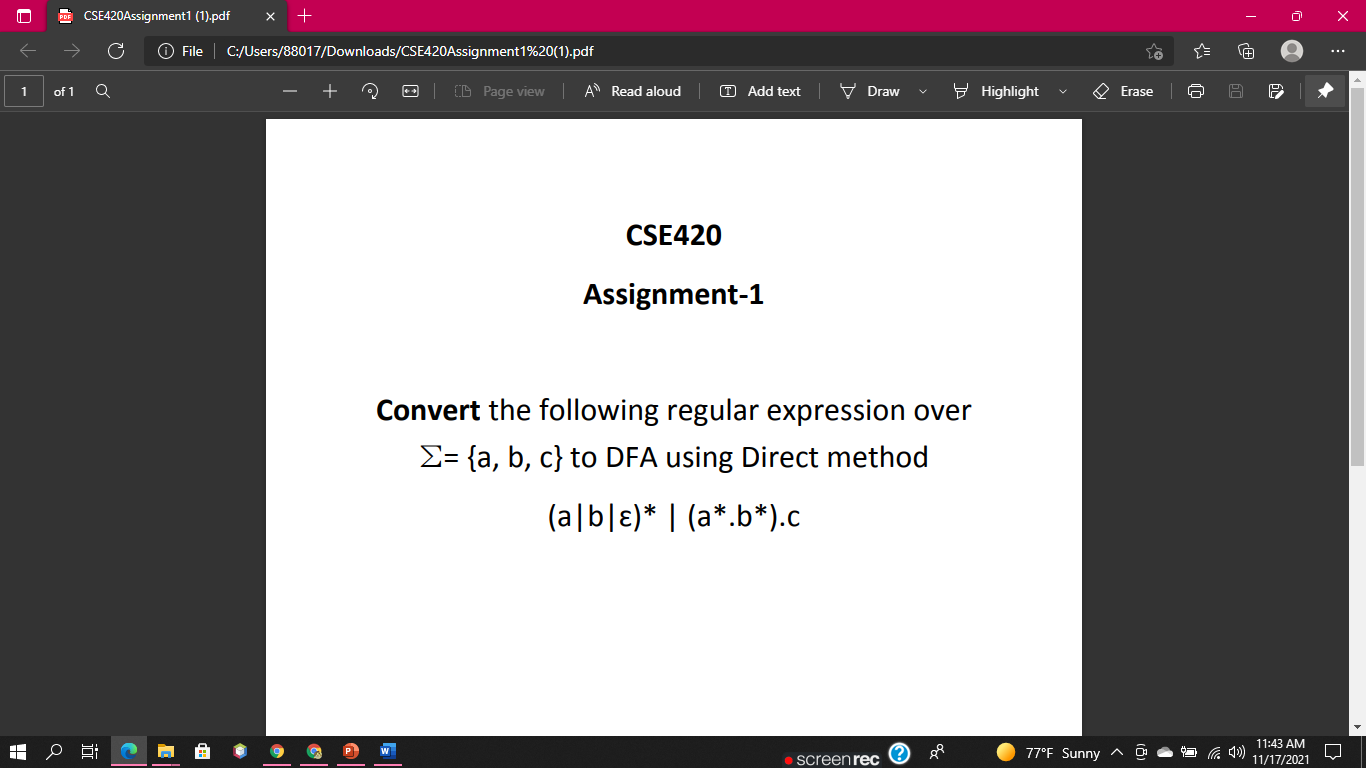The image size is (1366, 768).
Task: Click the ScreenRec help question icon
Action: [x=899, y=753]
